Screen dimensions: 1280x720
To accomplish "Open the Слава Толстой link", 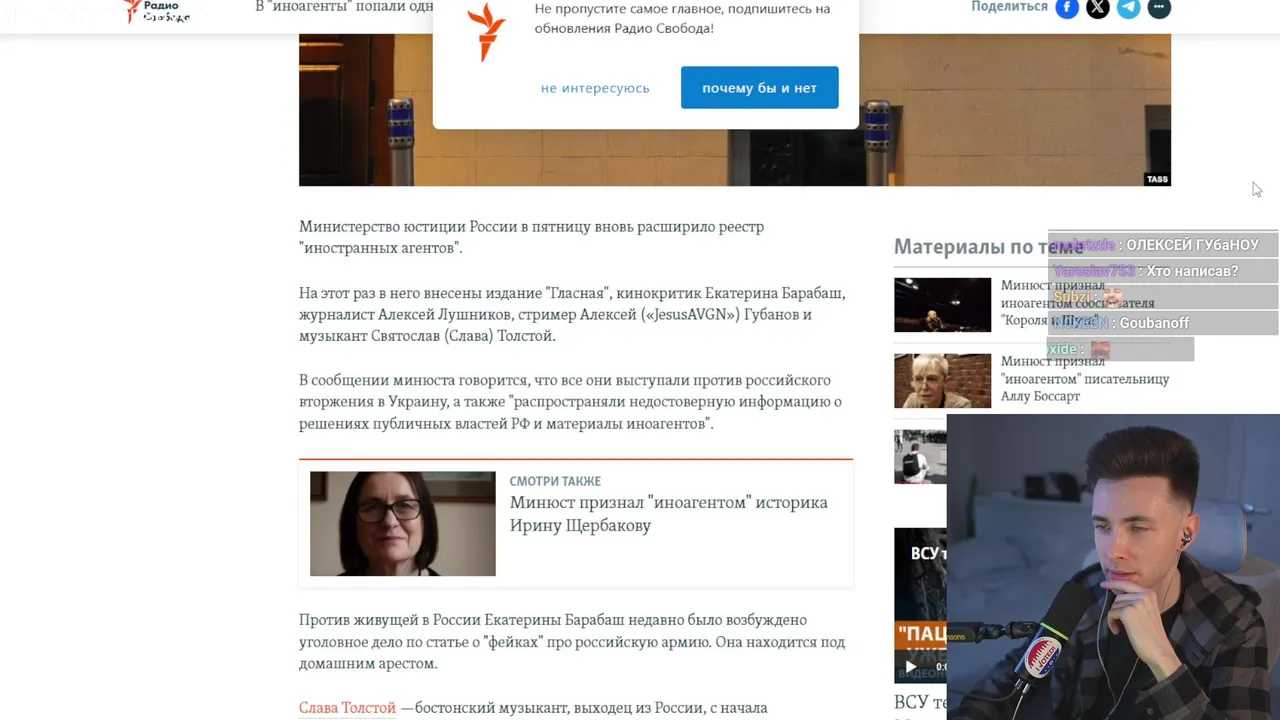I will pyautogui.click(x=347, y=708).
